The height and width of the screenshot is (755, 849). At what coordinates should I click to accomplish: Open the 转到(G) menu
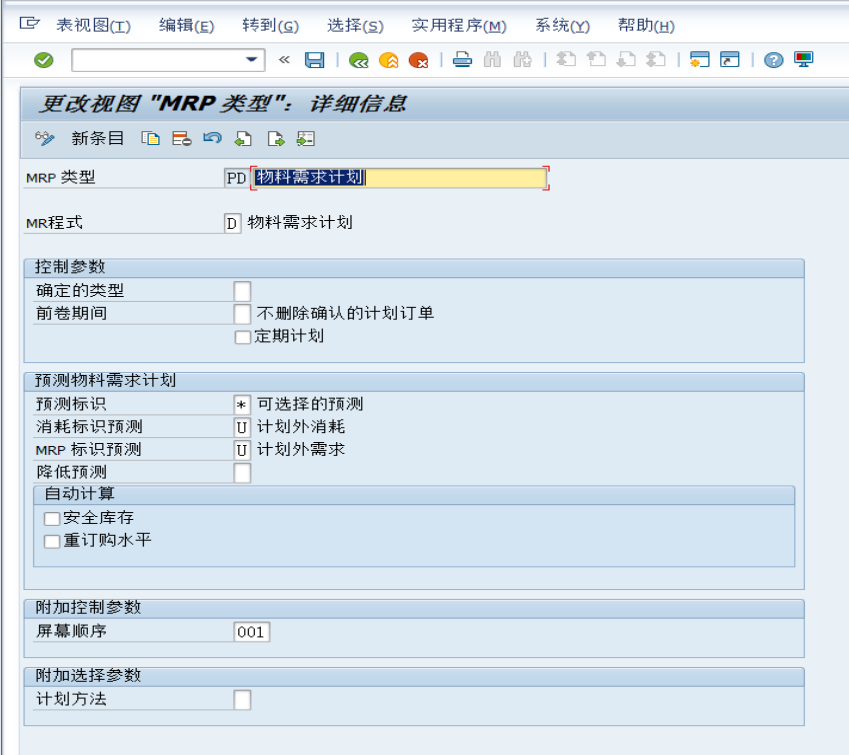point(270,25)
